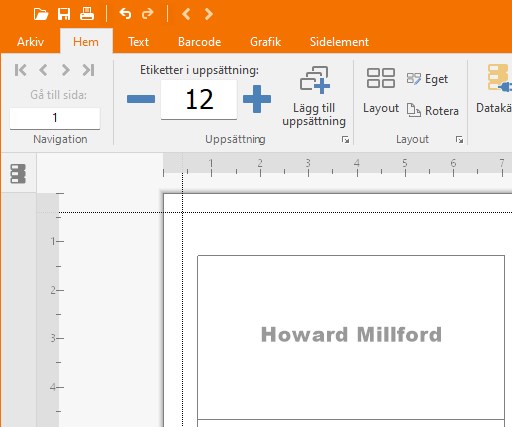Toggle the data panel icon on left sidebar
Image resolution: width=512 pixels, height=427 pixels.
tap(18, 174)
